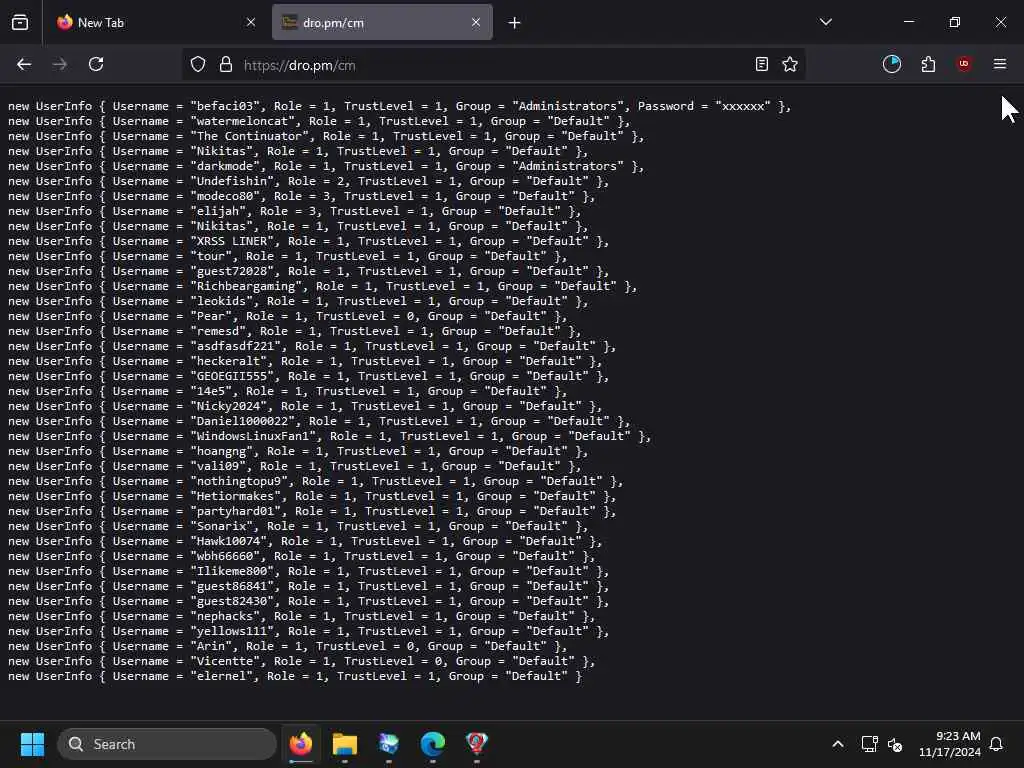This screenshot has width=1024, height=768.
Task: Click the username "Richbeargaming"
Action: pos(249,286)
